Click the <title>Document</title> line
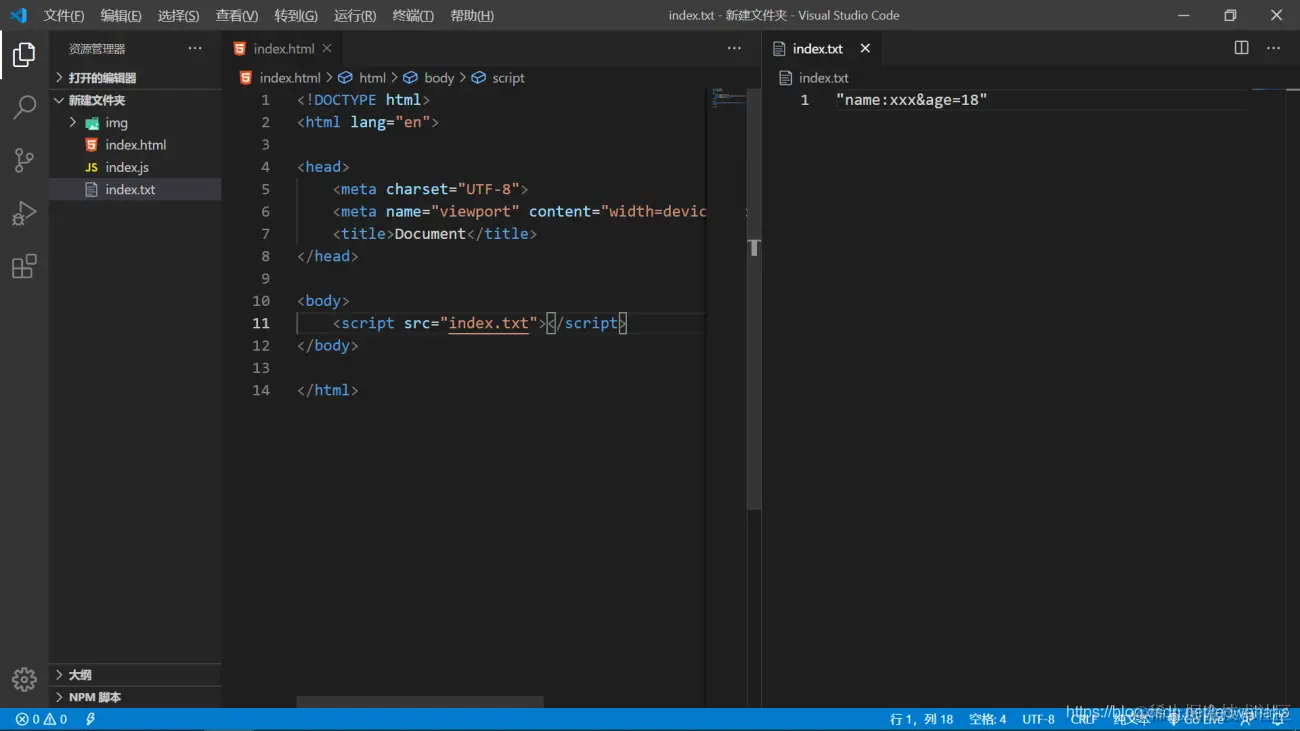The height and width of the screenshot is (731, 1300). click(435, 234)
